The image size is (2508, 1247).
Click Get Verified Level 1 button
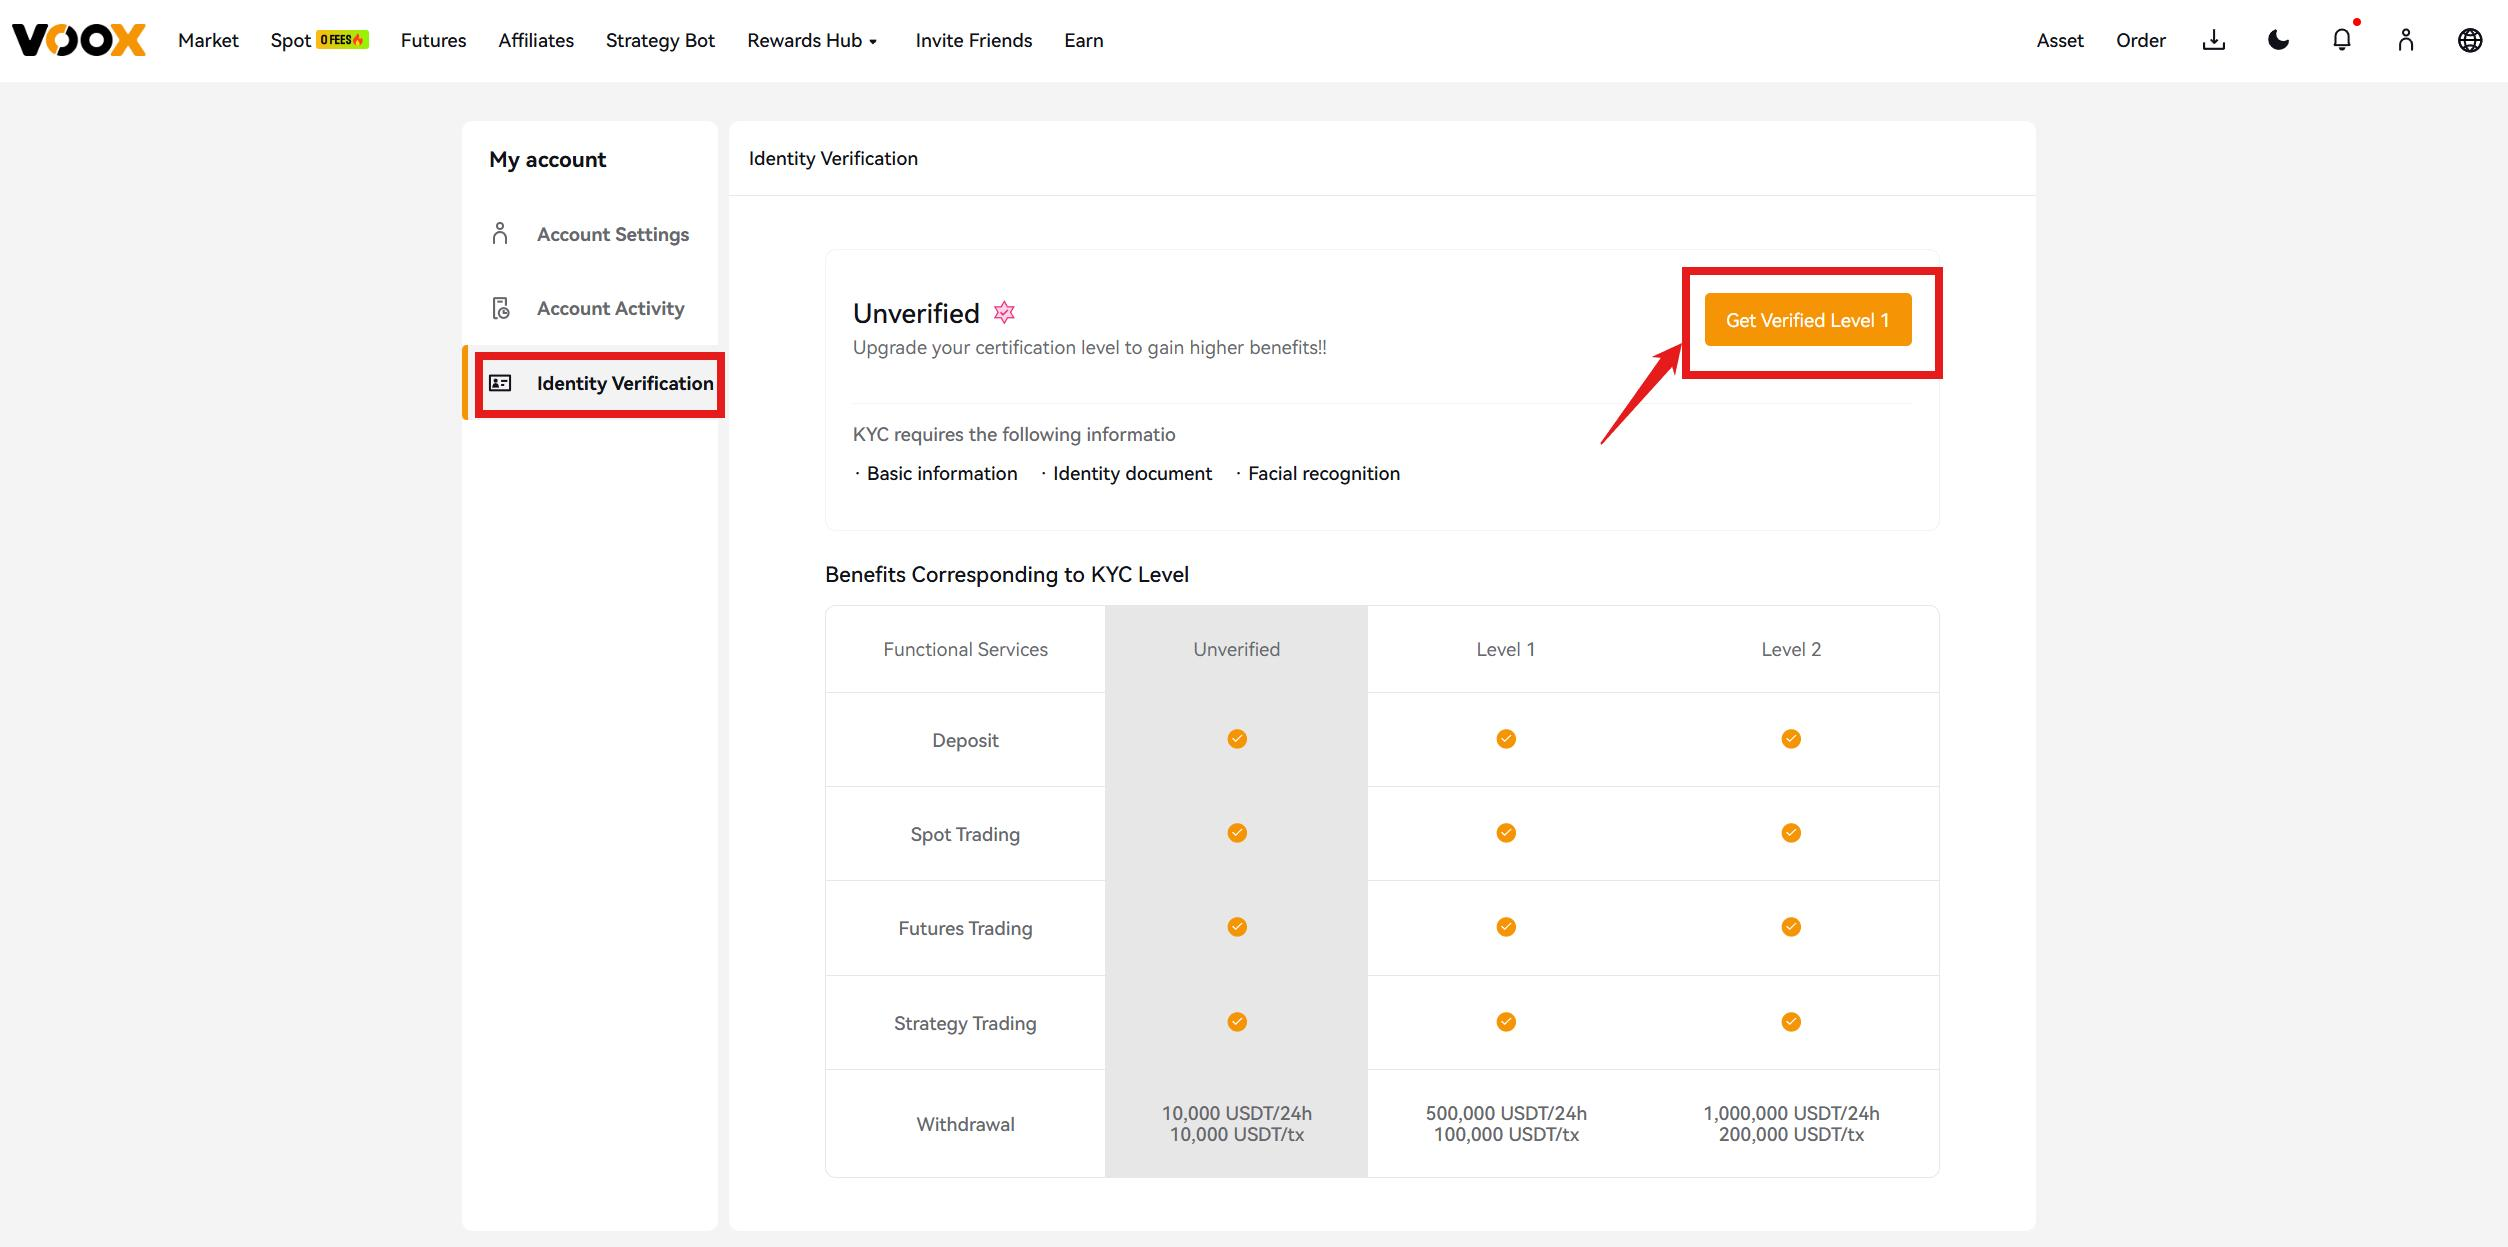[1808, 320]
